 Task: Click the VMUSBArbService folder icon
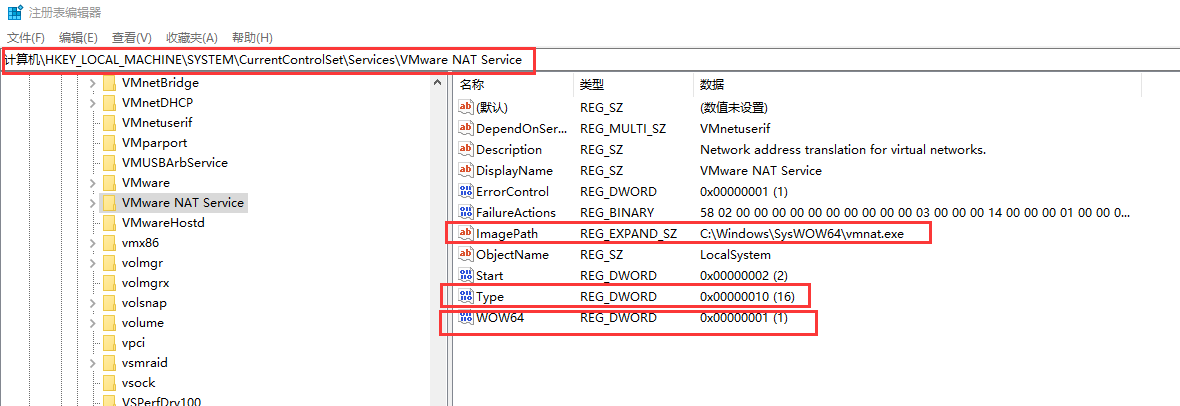point(108,163)
